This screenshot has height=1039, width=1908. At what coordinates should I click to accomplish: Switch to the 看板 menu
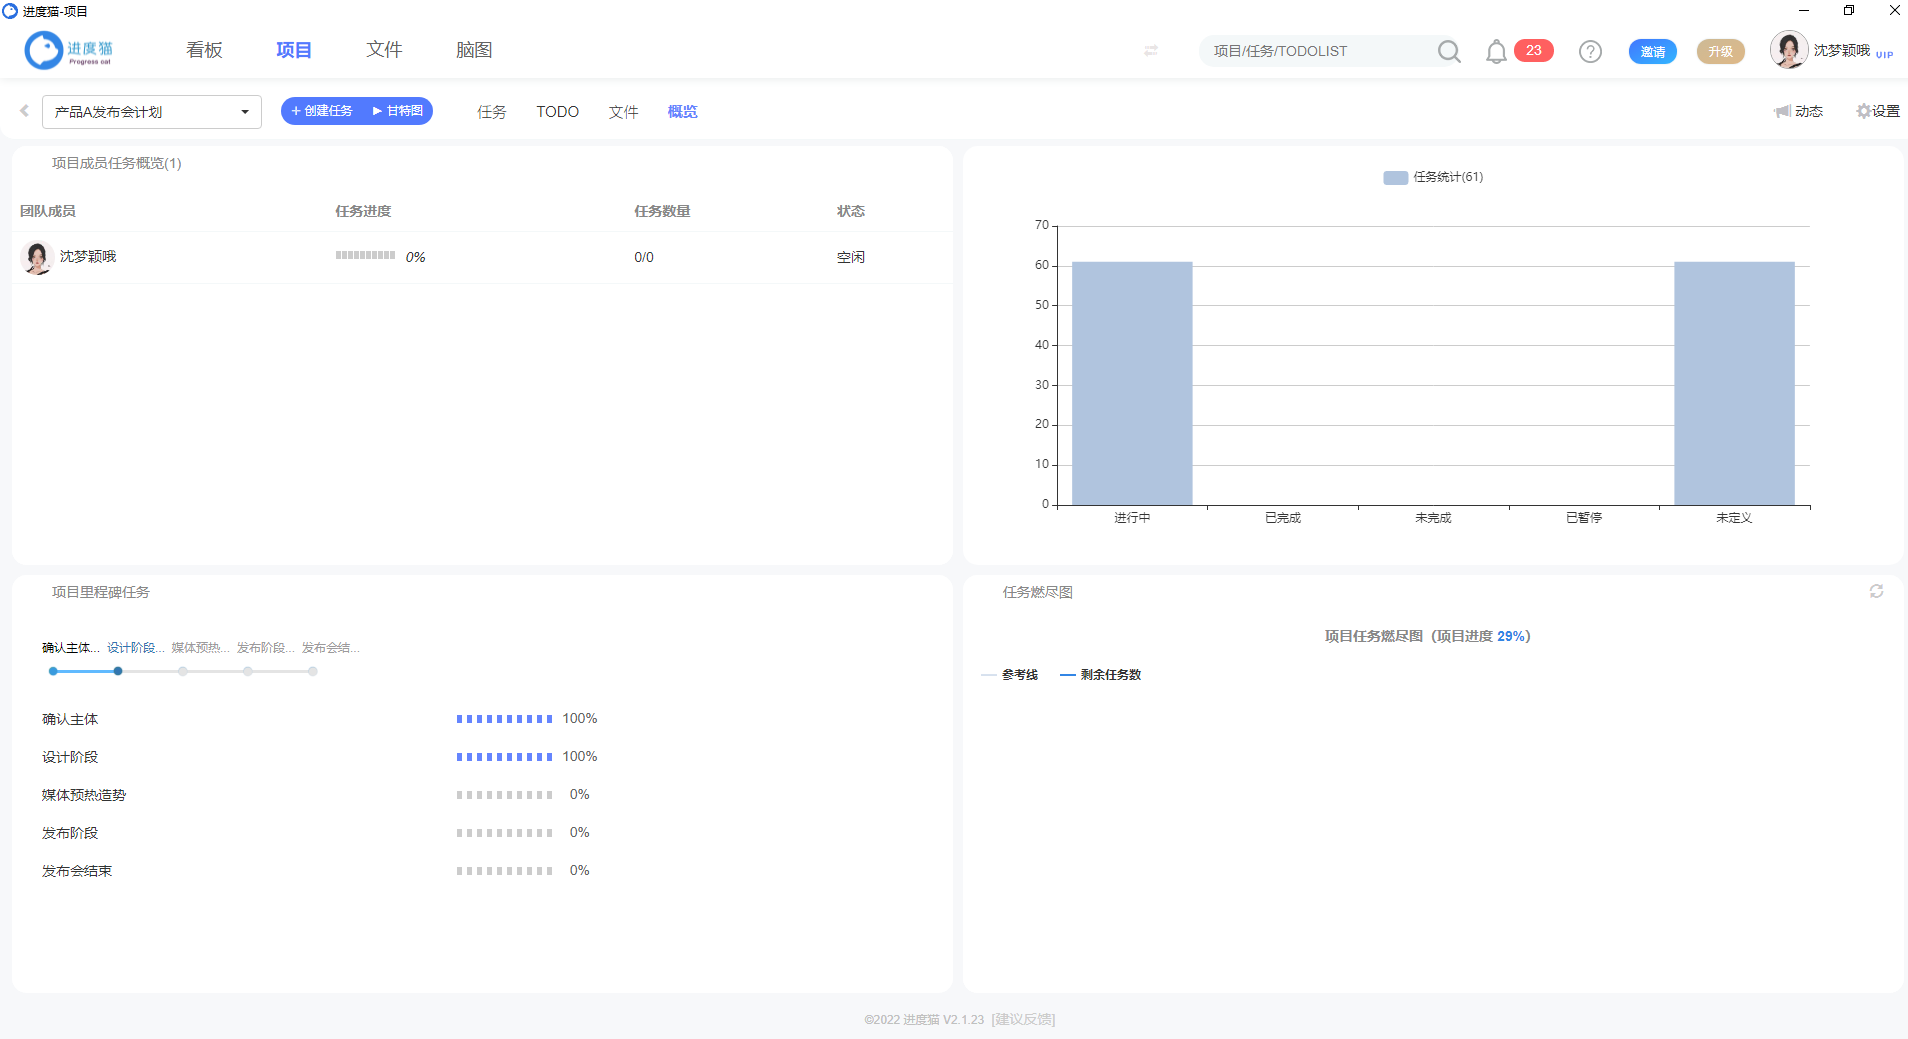coord(204,50)
